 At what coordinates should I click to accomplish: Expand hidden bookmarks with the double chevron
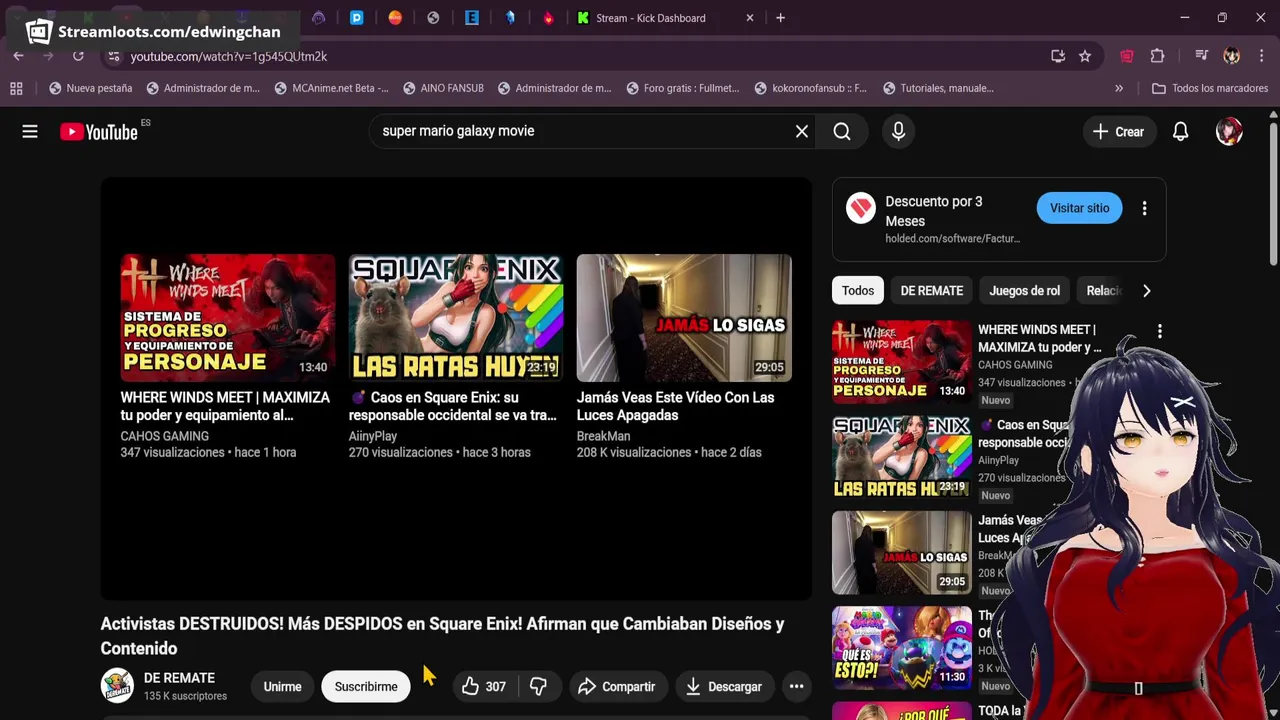[x=1119, y=88]
